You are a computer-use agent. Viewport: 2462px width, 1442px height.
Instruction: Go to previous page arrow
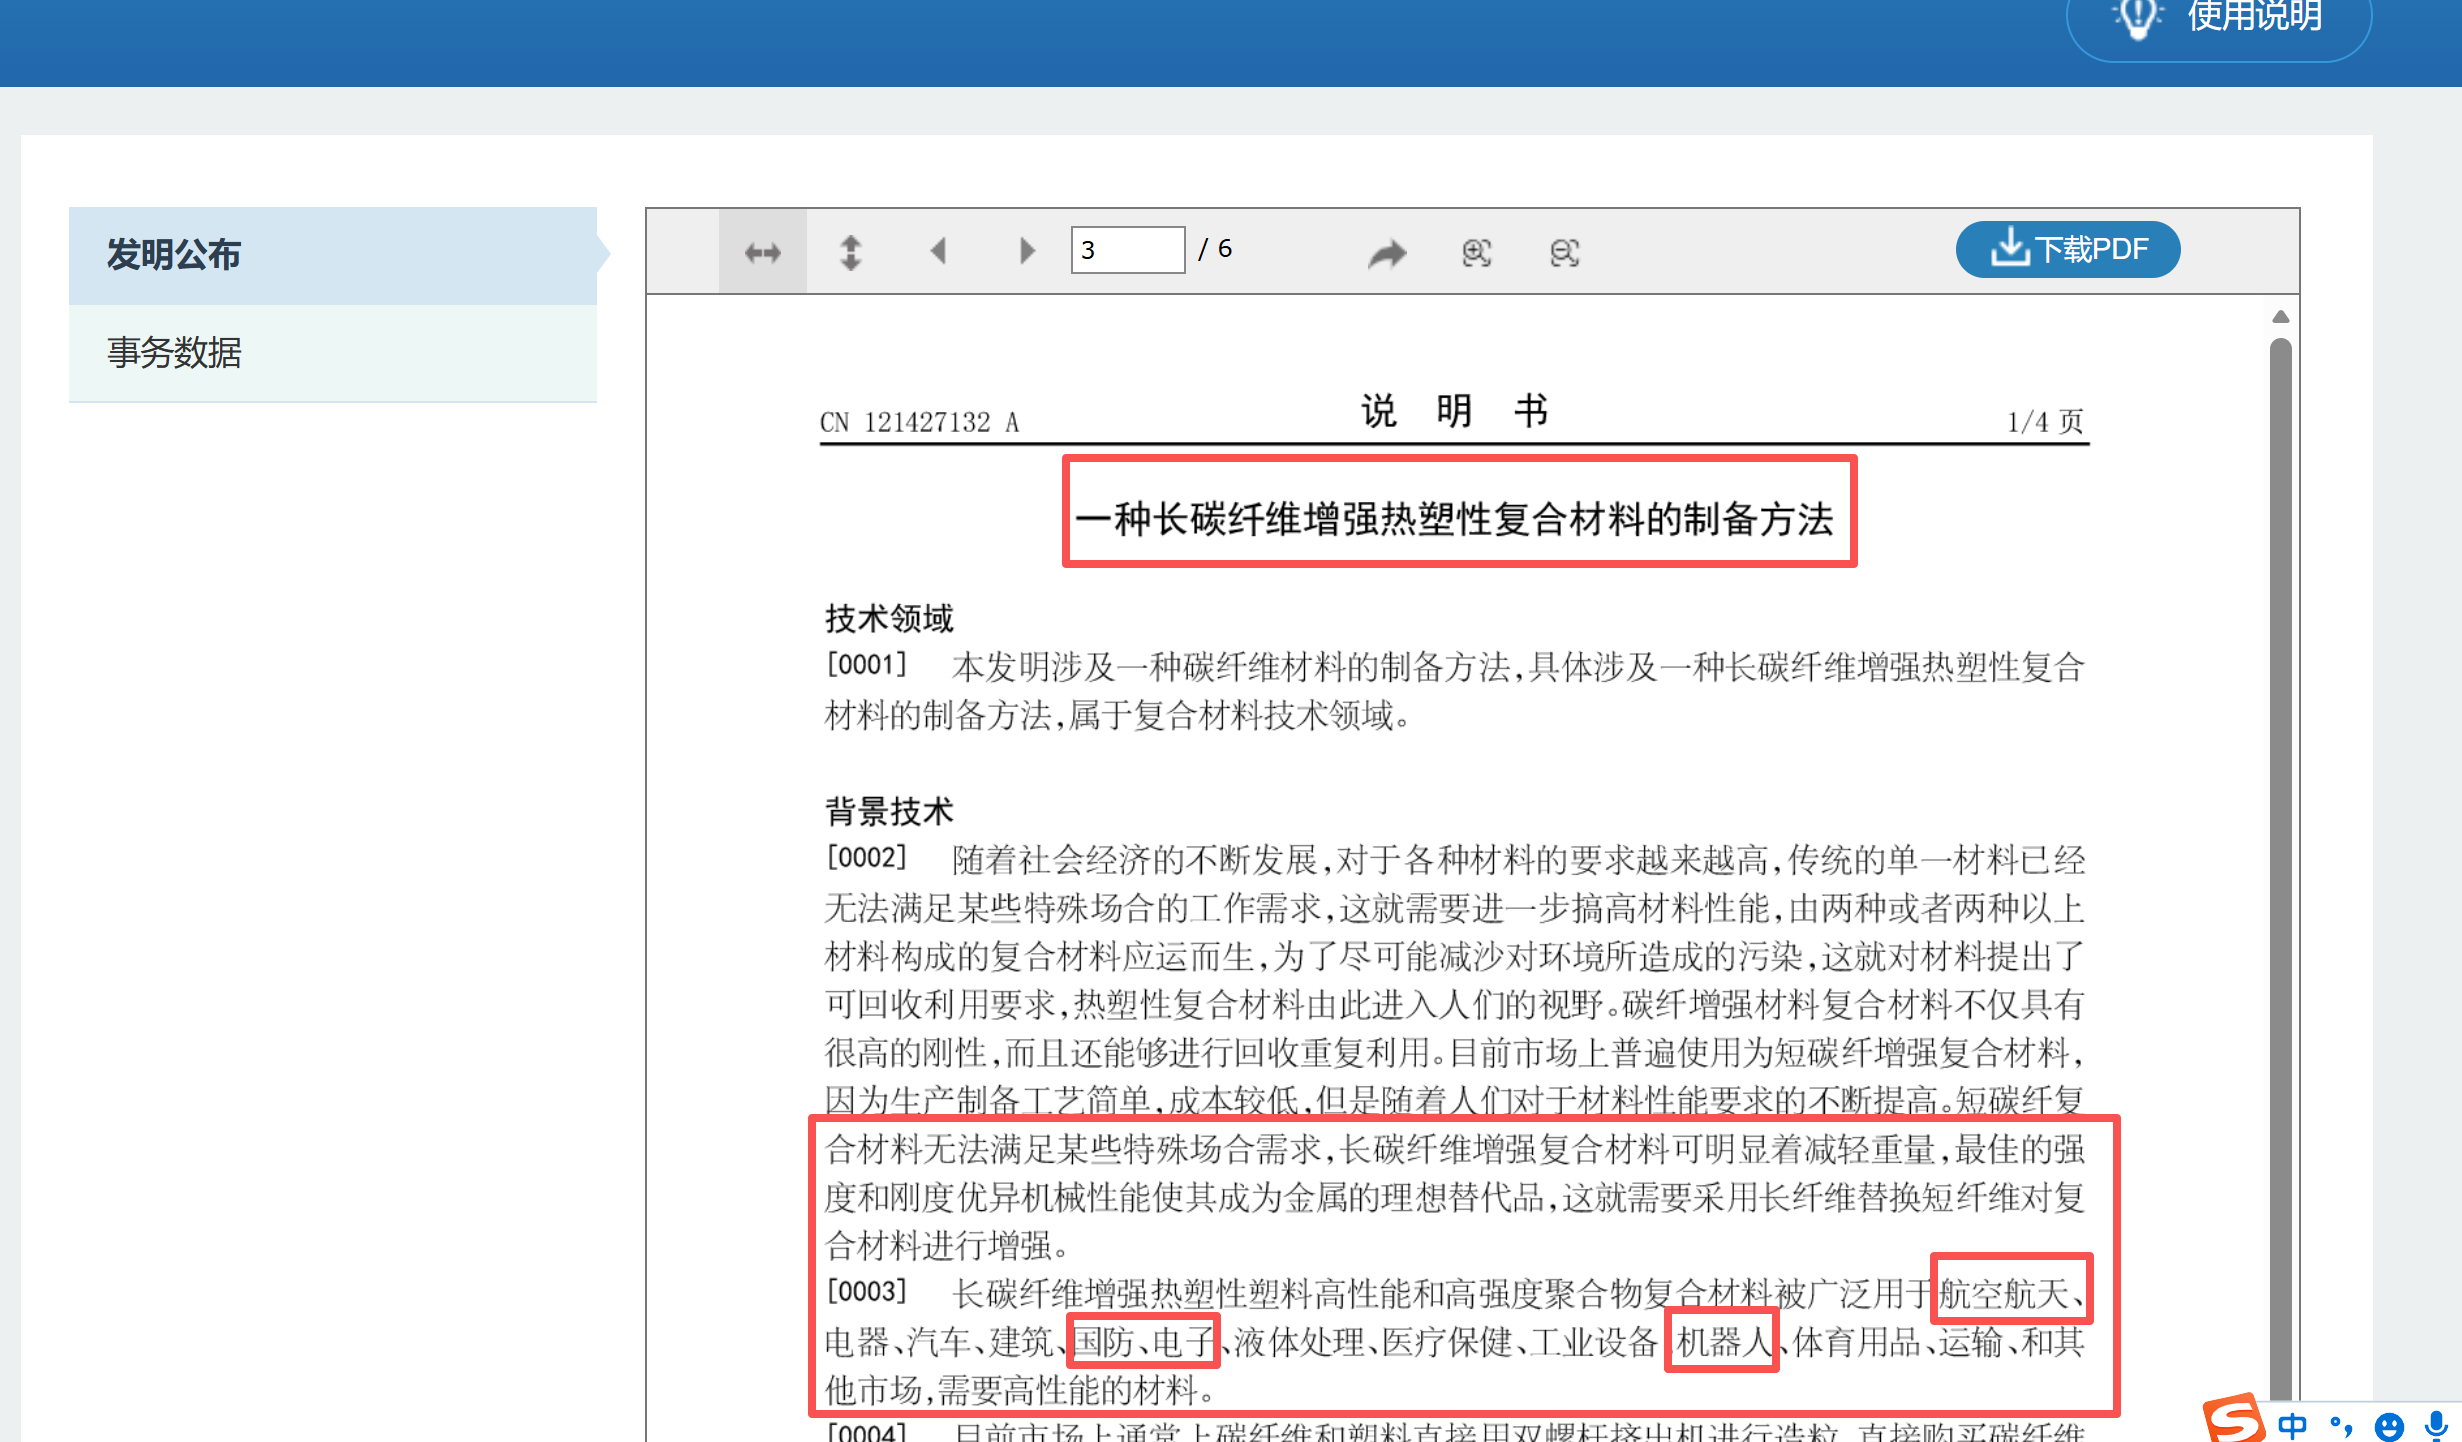pyautogui.click(x=938, y=250)
